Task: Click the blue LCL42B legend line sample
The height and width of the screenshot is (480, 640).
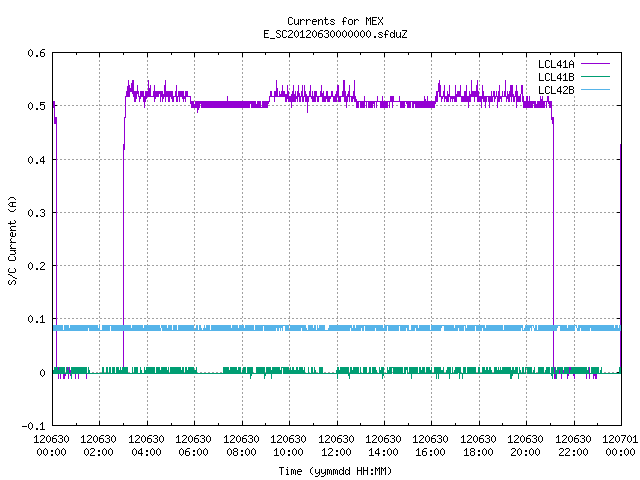Action: click(x=595, y=89)
